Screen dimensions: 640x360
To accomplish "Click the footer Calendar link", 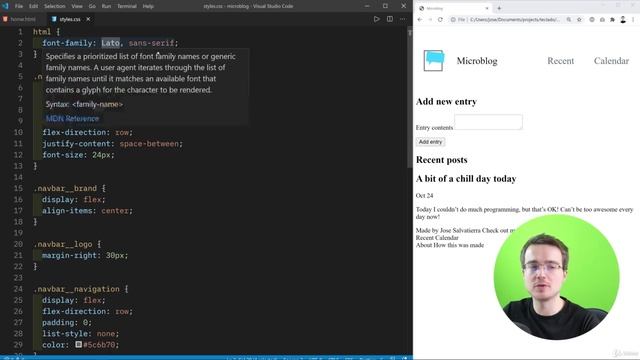I will [448, 238].
